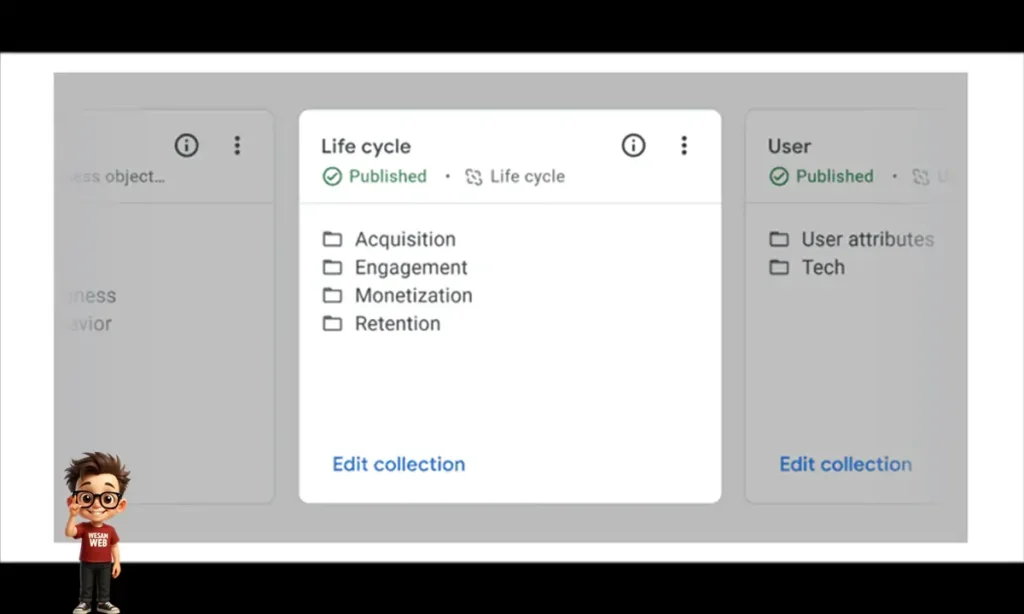Screen dimensions: 1024x614
Task: Open three-dot menu on the left partial card
Action: [237, 146]
